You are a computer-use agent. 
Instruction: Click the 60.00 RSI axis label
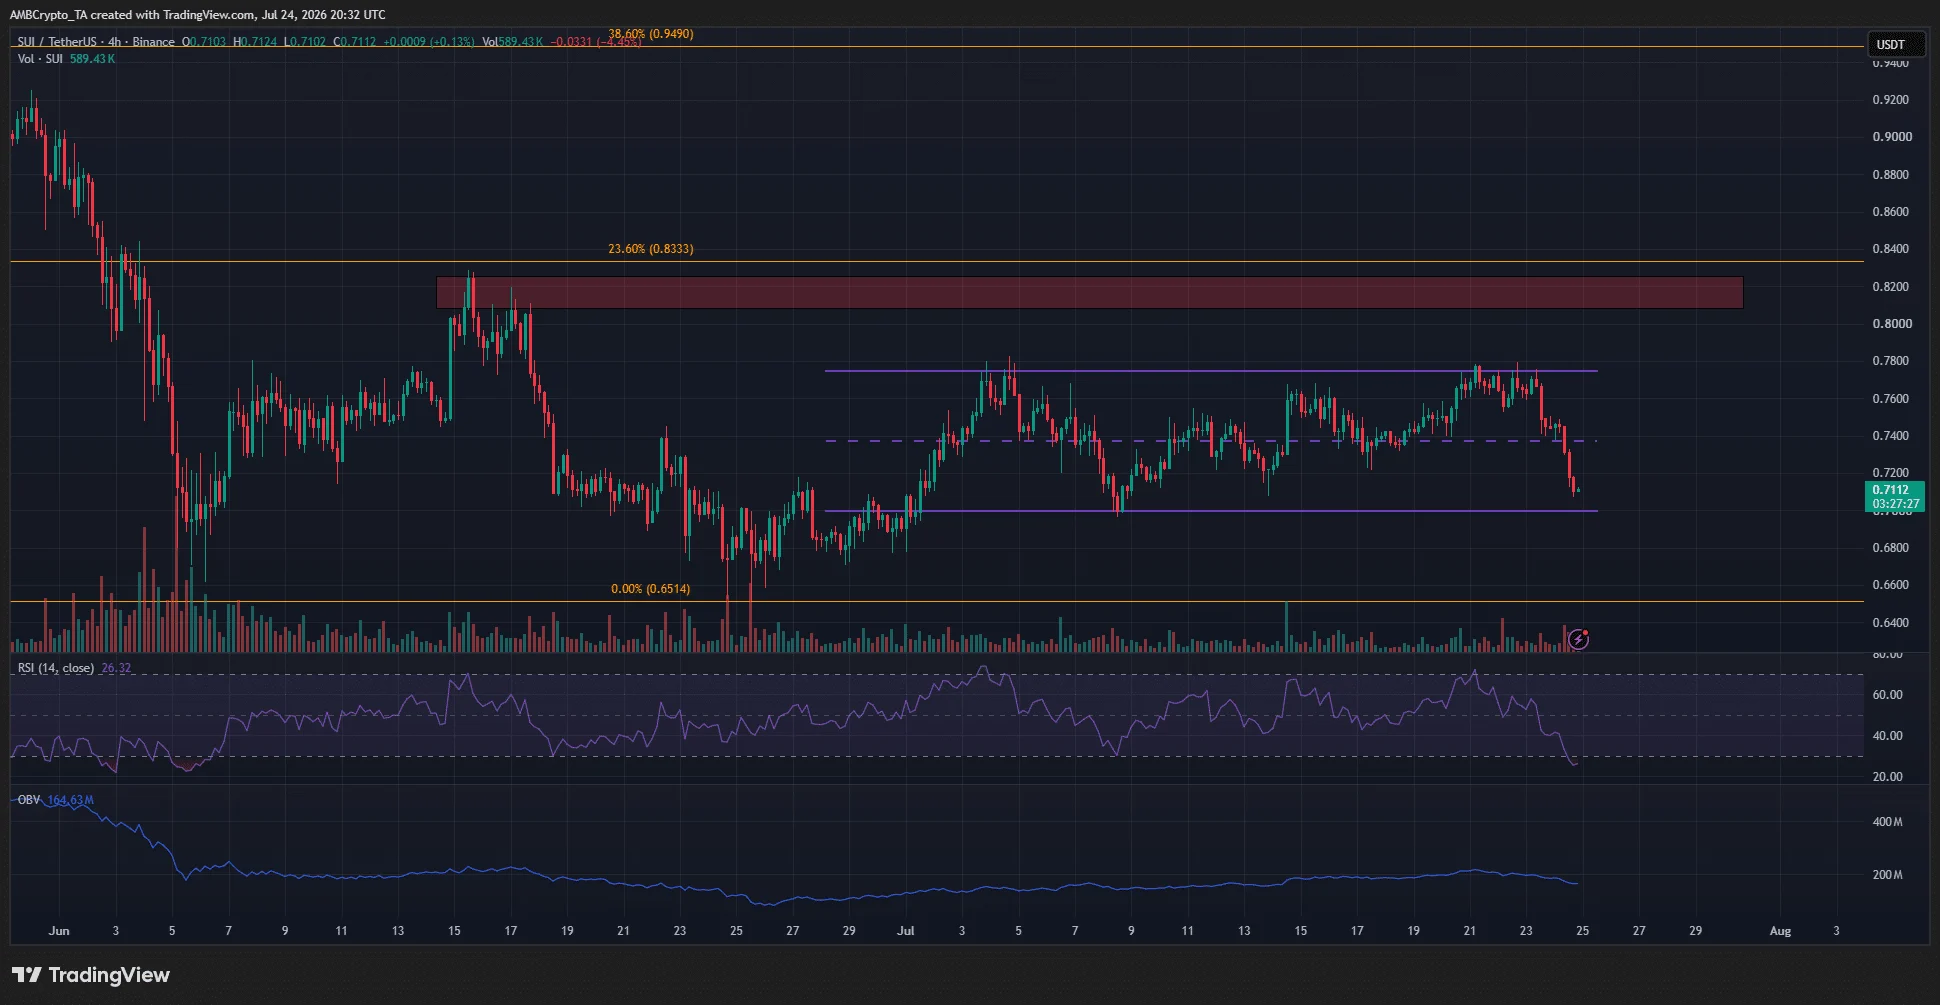pos(1888,695)
